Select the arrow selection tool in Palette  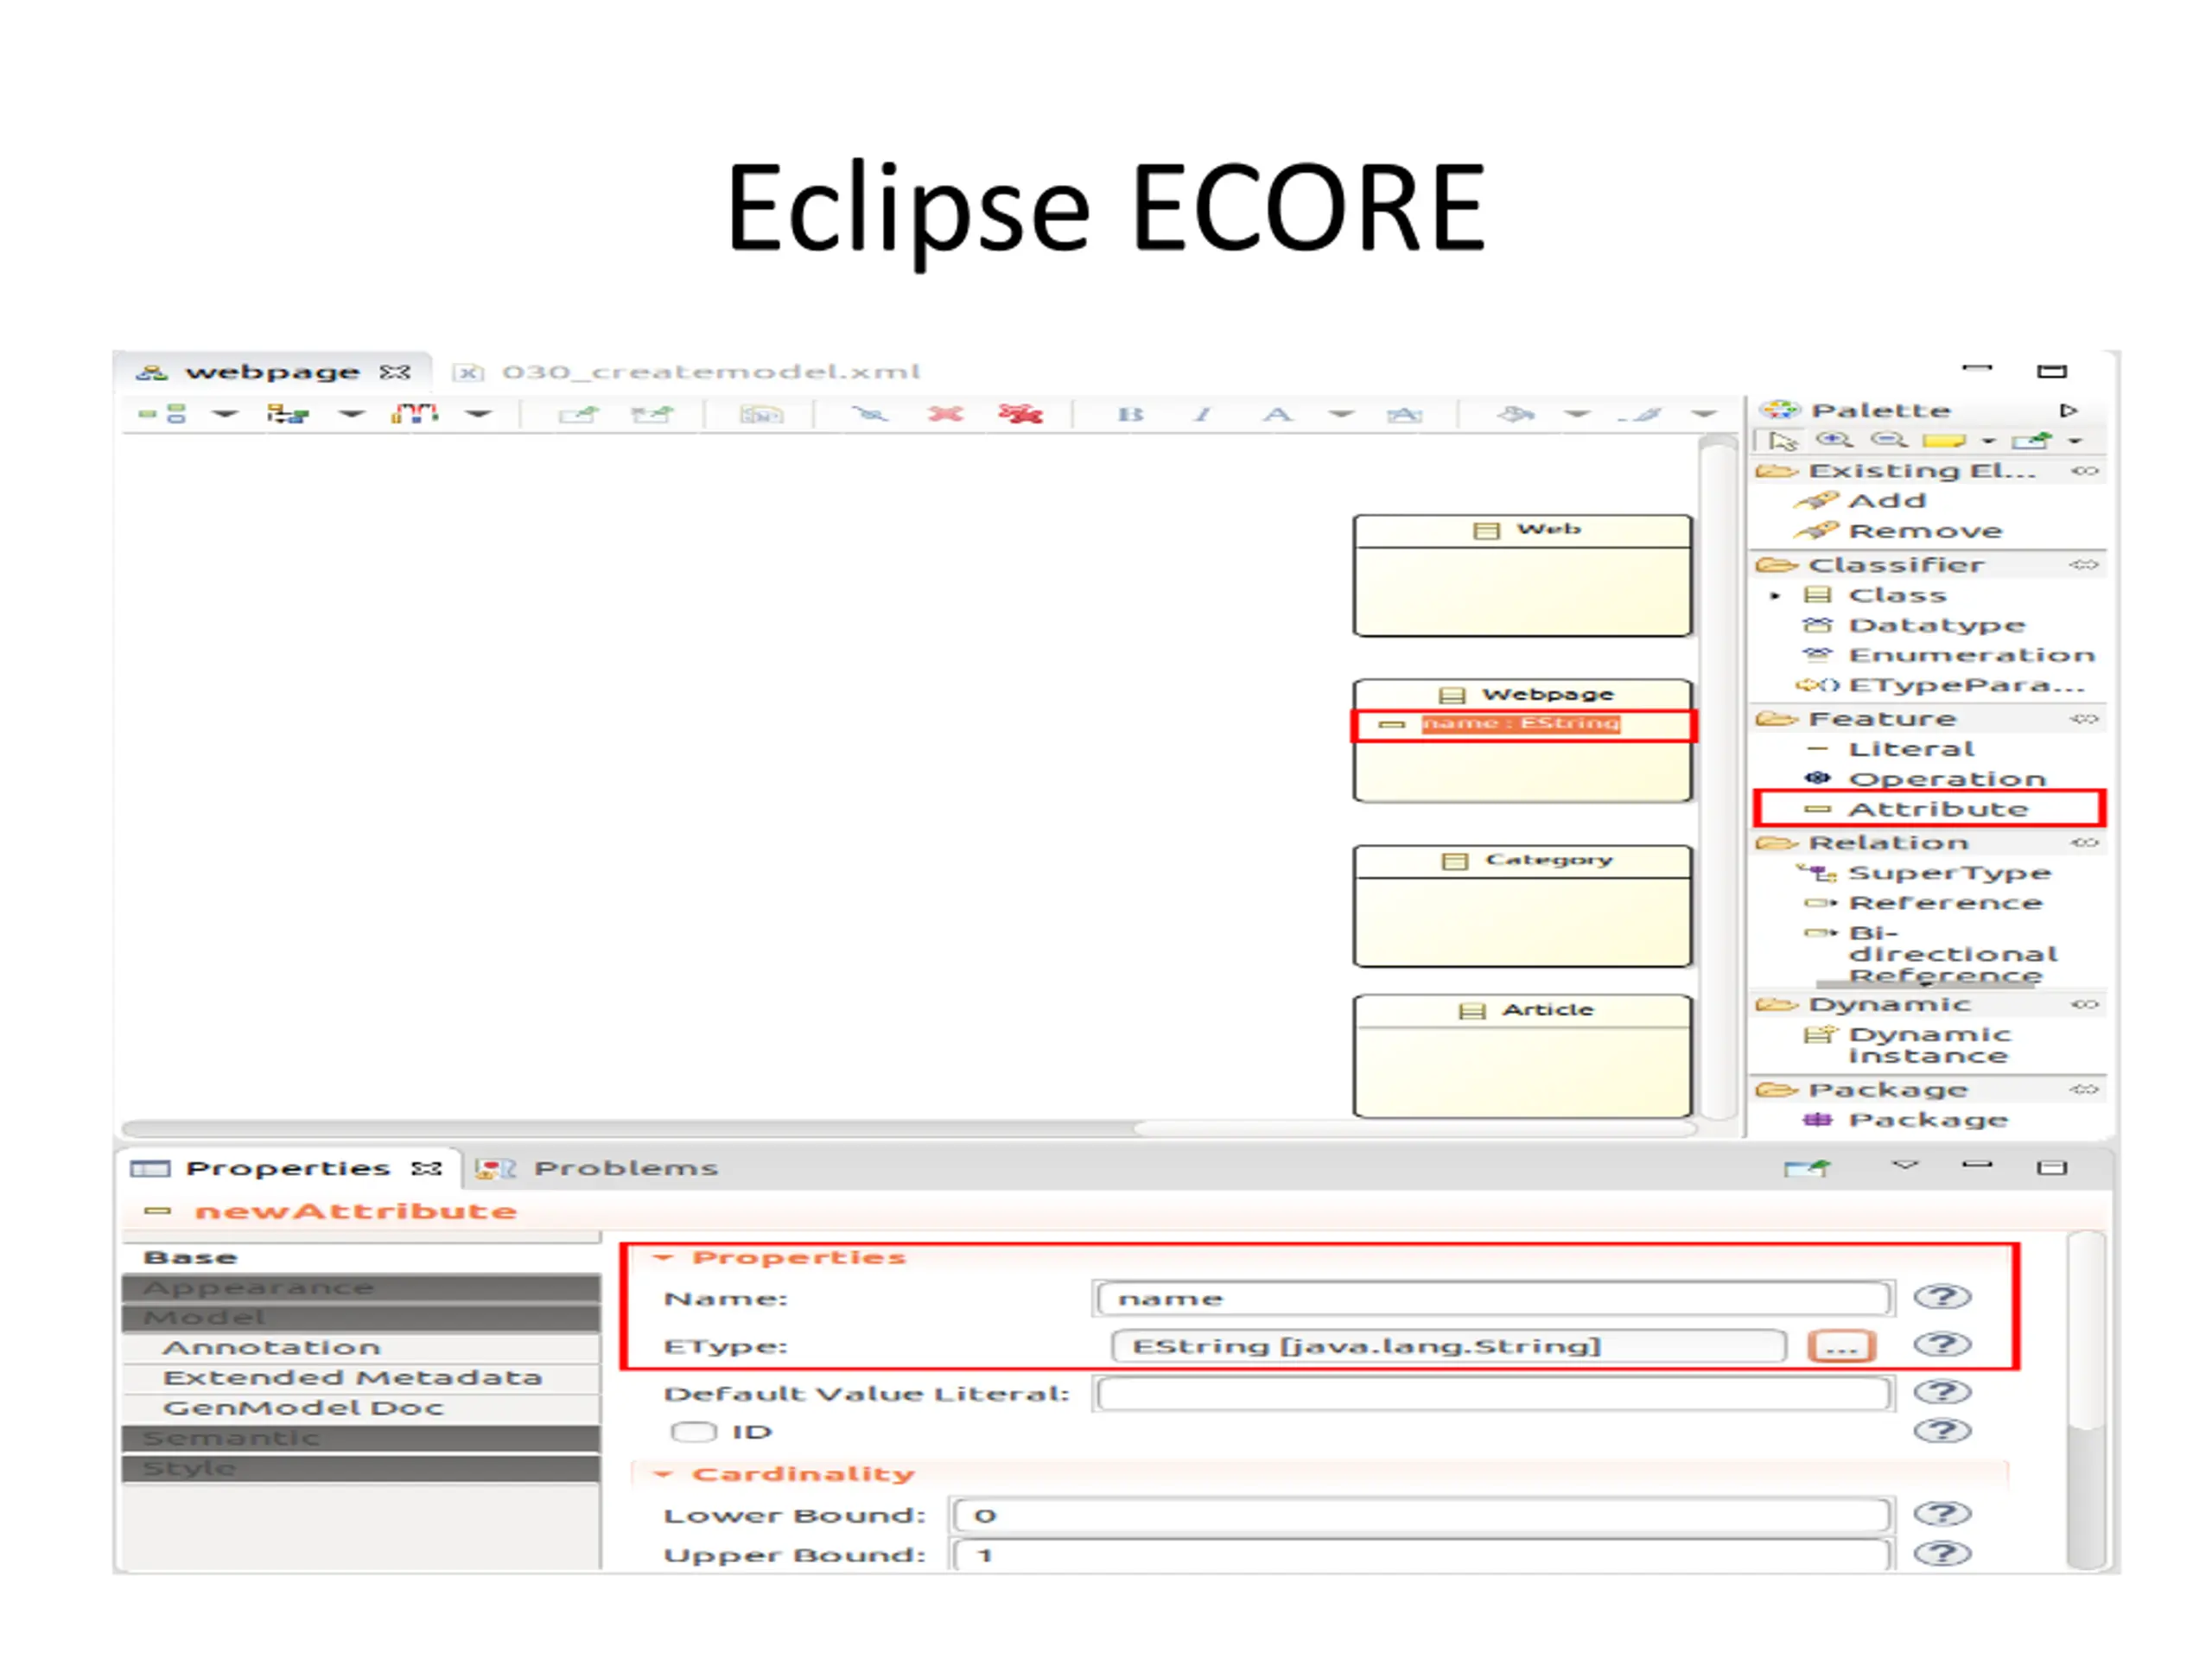tap(1783, 441)
